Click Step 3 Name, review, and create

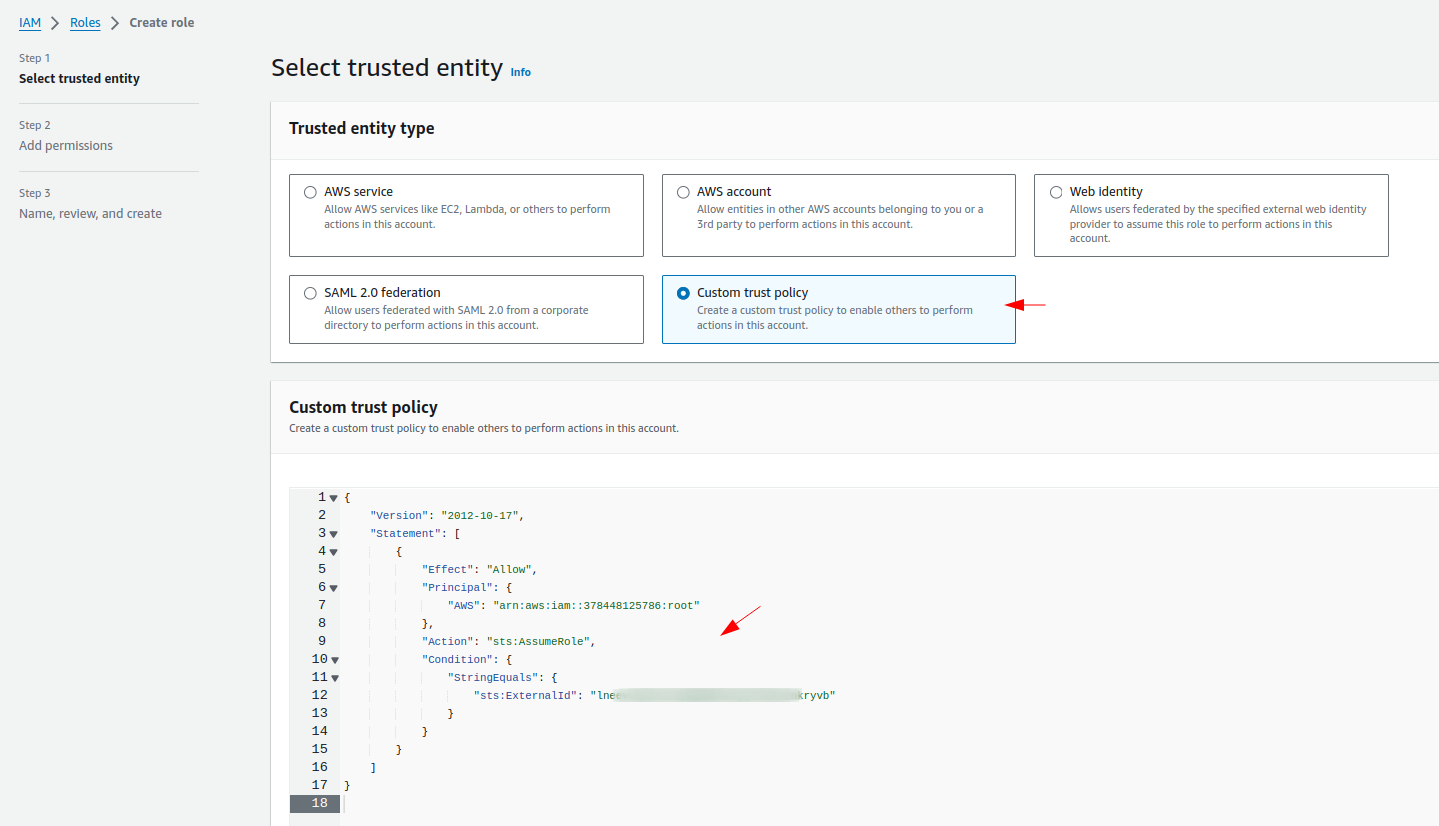[x=90, y=214]
